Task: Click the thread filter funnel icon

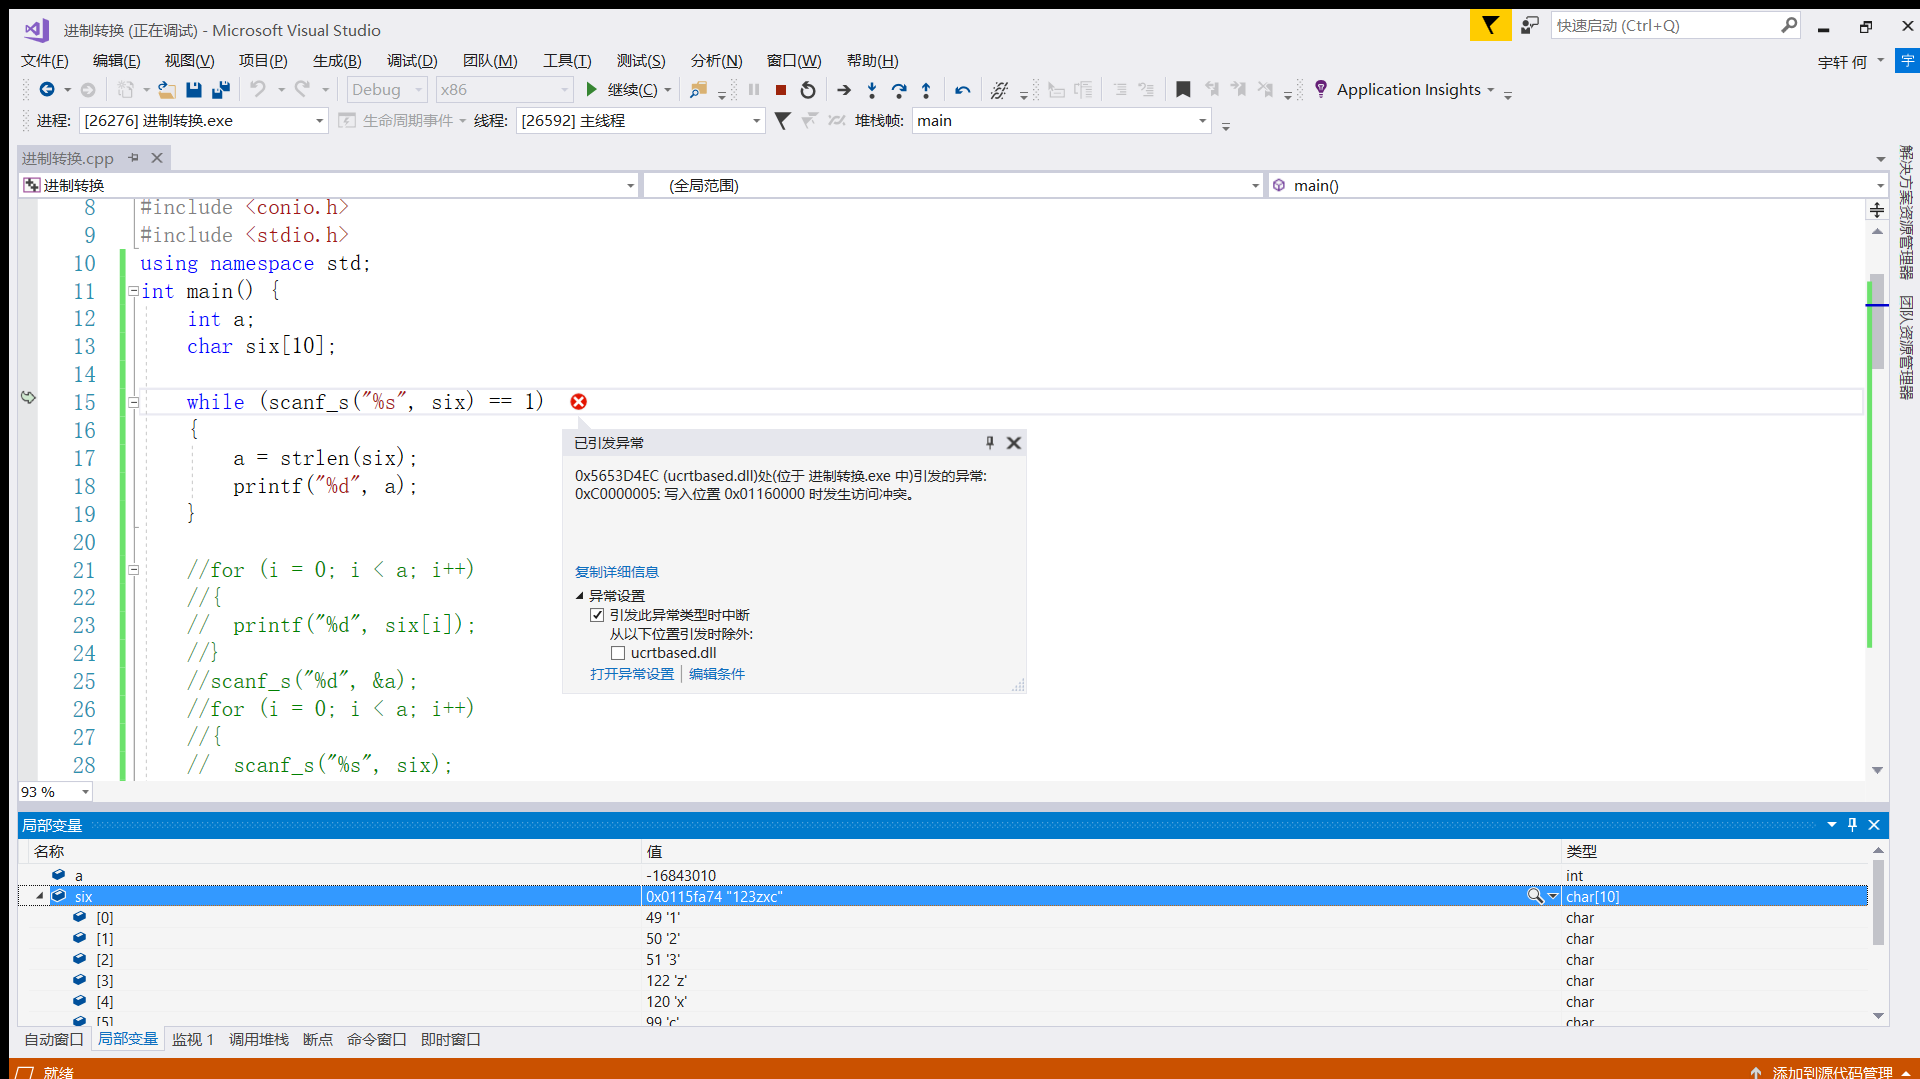Action: 783,121
